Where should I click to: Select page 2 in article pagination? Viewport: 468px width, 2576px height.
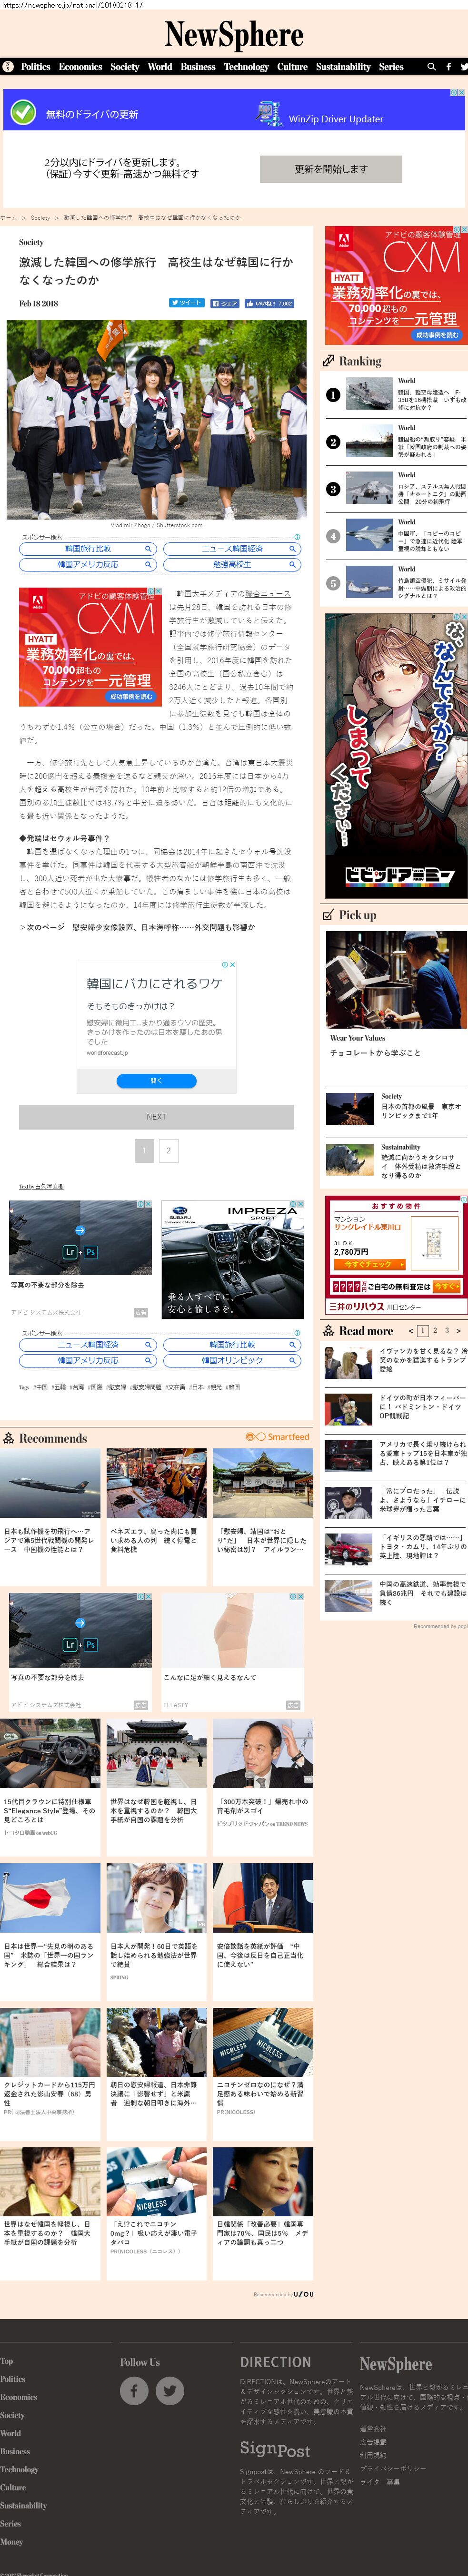point(168,1150)
